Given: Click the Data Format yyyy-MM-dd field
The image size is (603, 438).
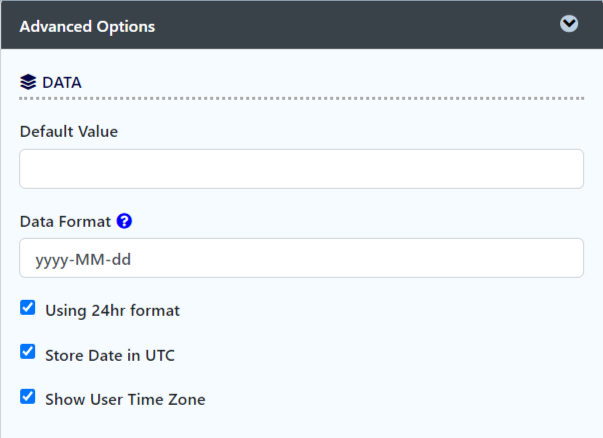Looking at the screenshot, I should coord(302,258).
